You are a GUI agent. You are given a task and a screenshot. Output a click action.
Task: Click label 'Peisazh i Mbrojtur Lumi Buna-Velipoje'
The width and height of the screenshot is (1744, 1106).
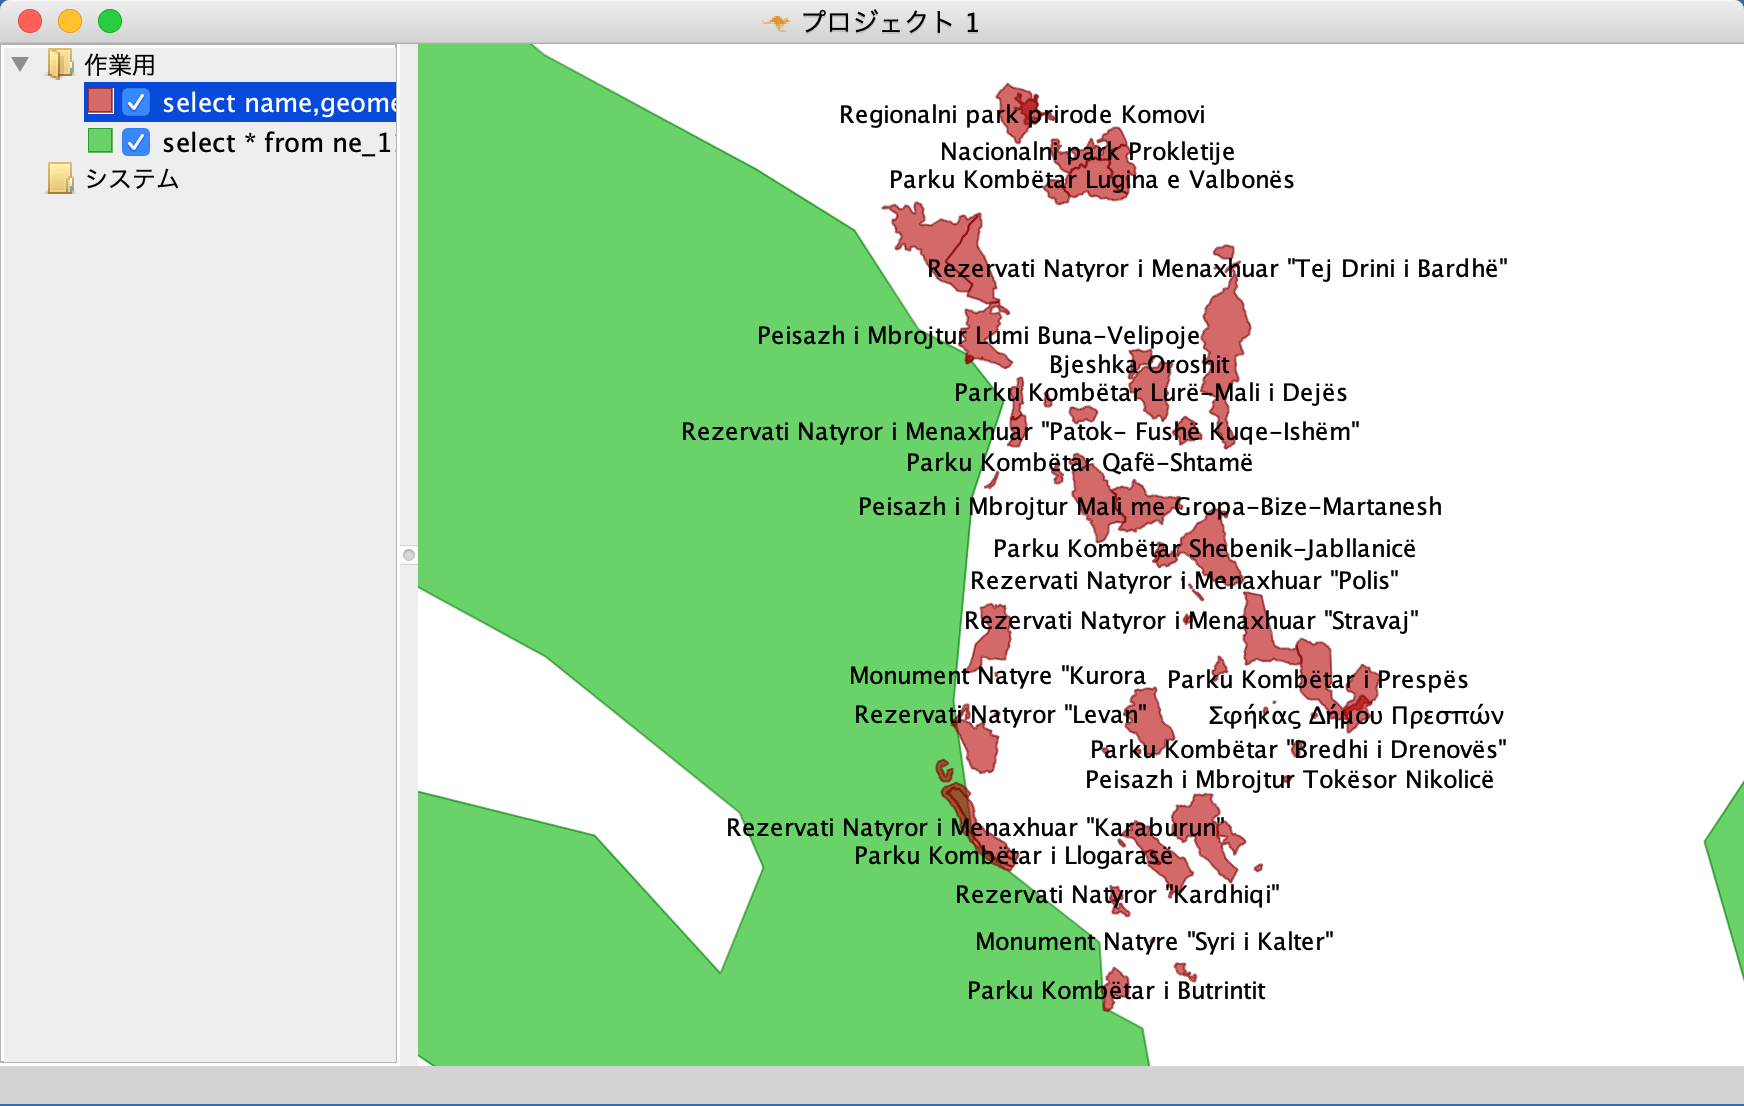(978, 336)
